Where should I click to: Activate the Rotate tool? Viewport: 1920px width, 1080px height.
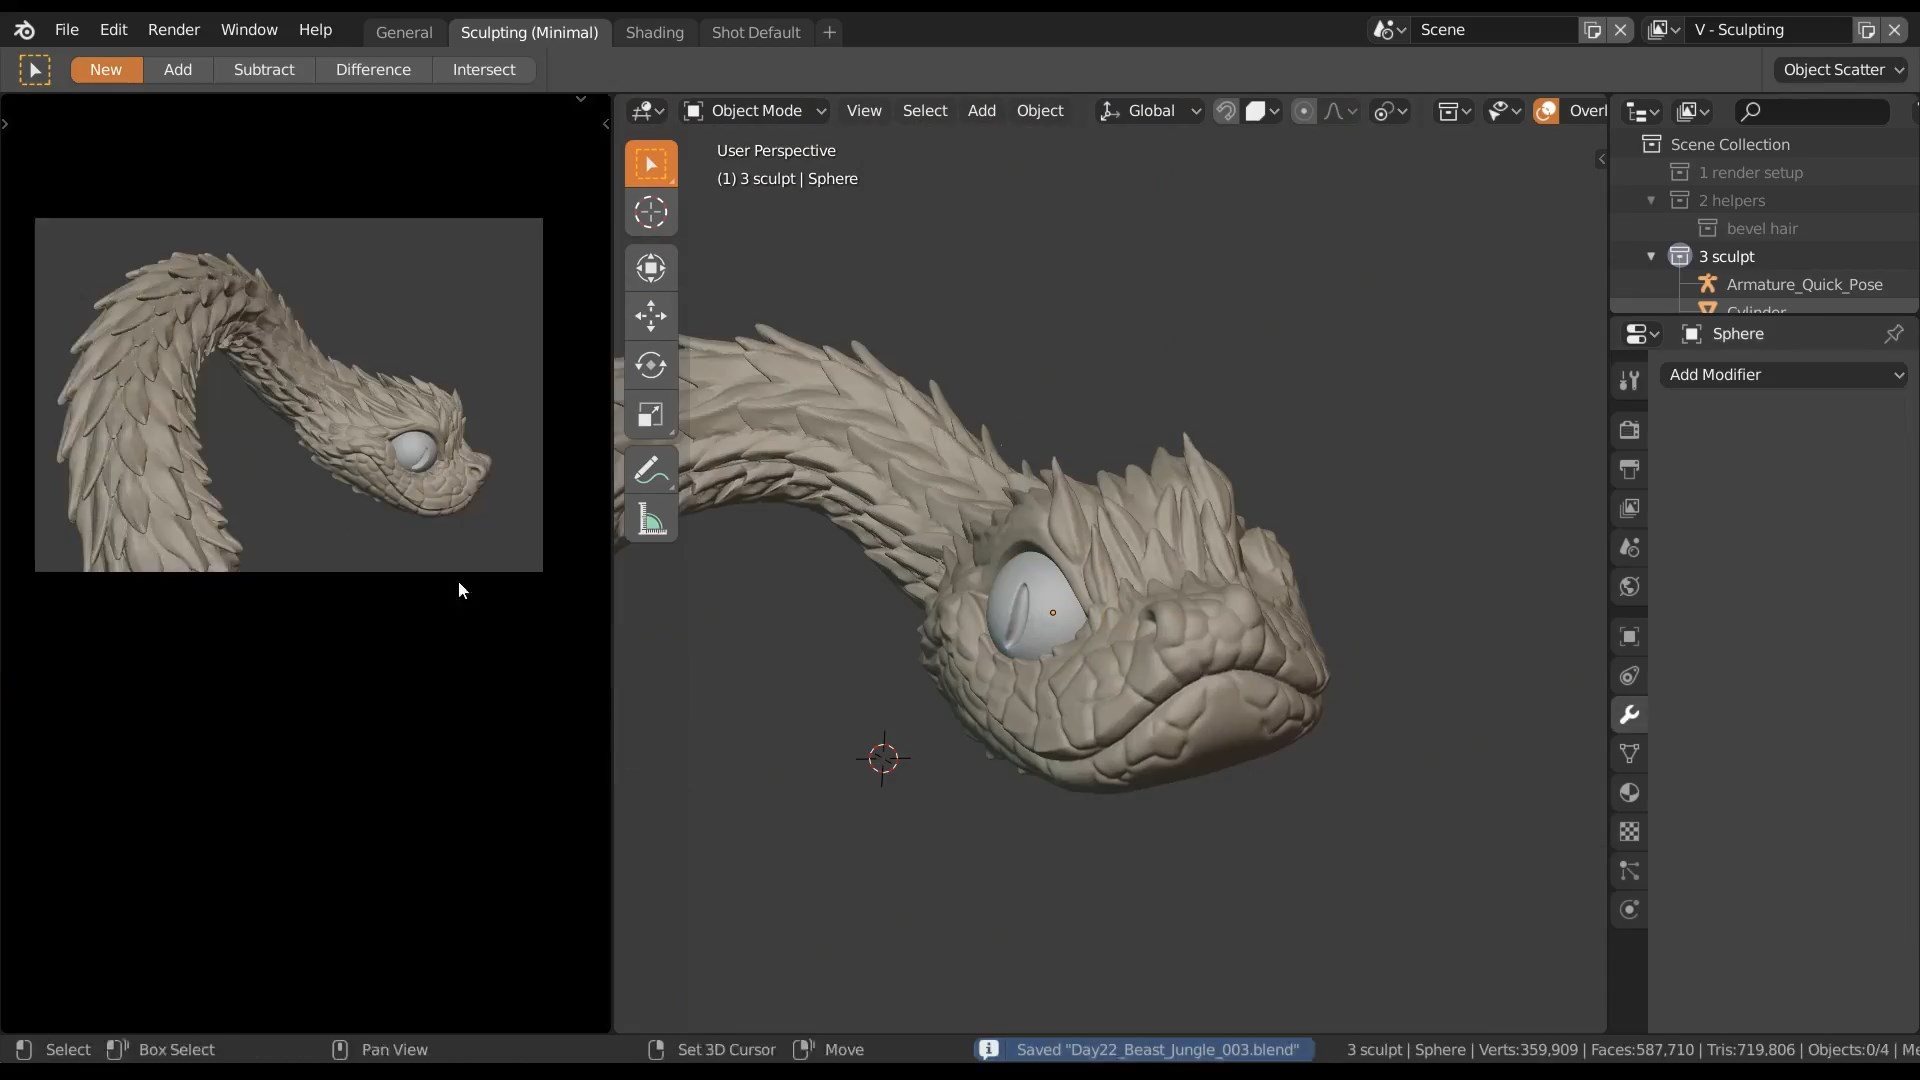(x=651, y=365)
